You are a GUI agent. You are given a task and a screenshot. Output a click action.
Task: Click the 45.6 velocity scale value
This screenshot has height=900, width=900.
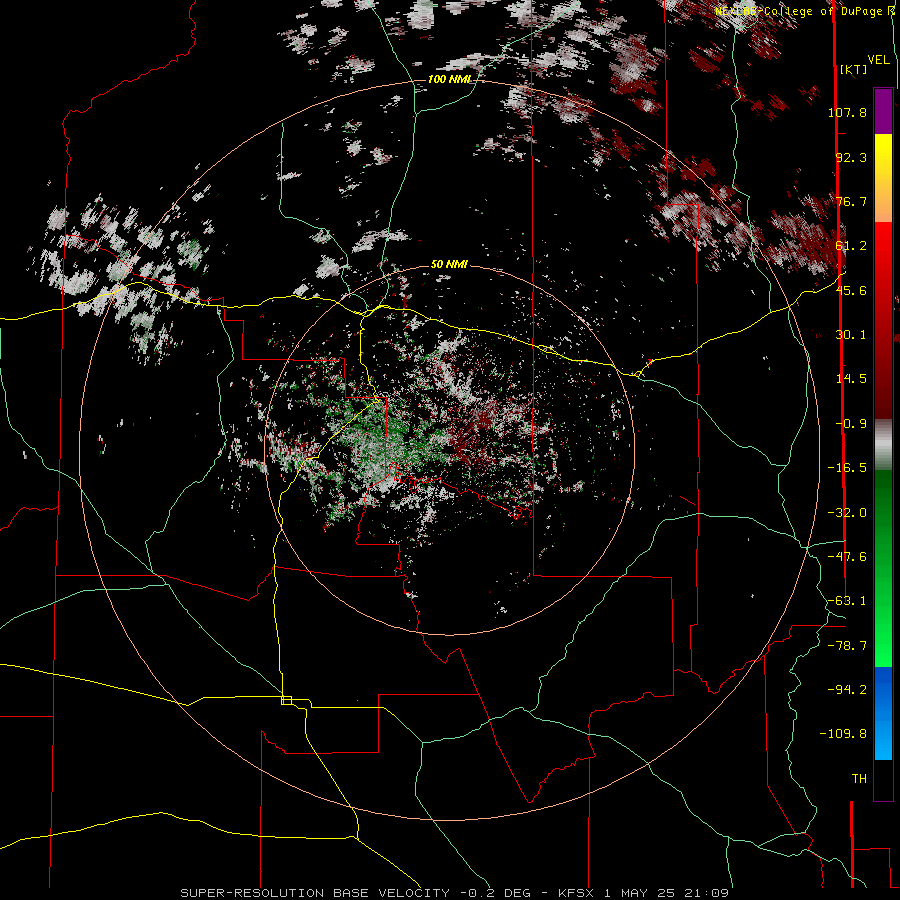(x=851, y=290)
